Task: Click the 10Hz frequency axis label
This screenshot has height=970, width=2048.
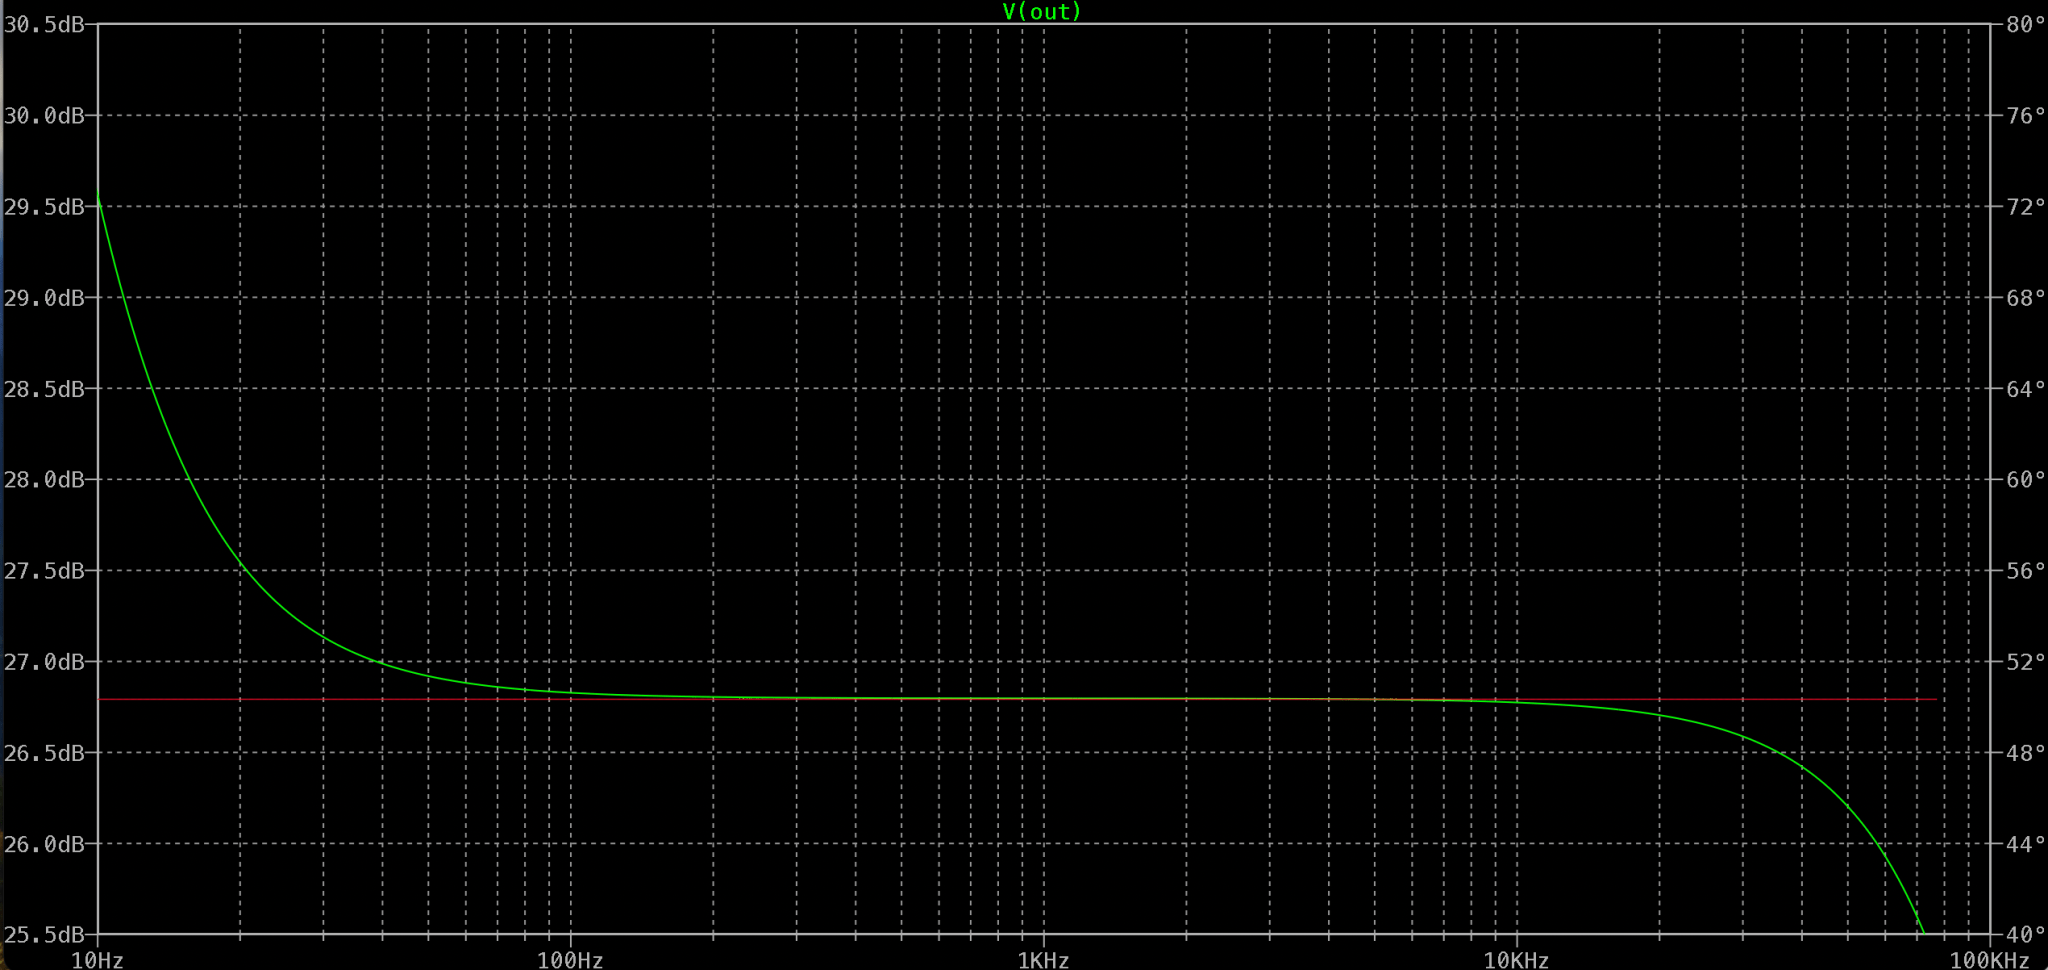Action: coord(97,960)
